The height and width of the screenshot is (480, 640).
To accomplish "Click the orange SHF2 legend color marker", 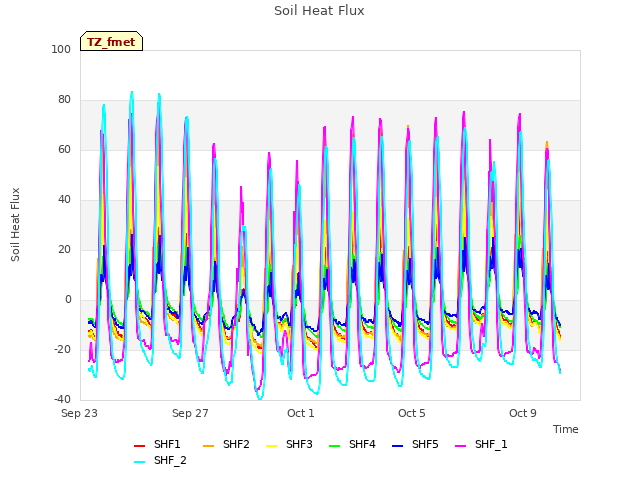I will coord(209,446).
